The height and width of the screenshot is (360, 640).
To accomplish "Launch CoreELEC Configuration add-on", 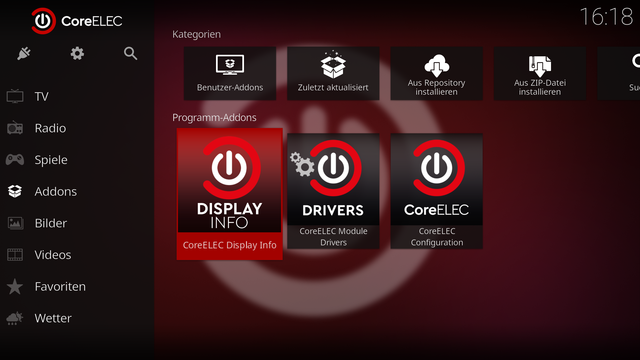I will pyautogui.click(x=436, y=191).
